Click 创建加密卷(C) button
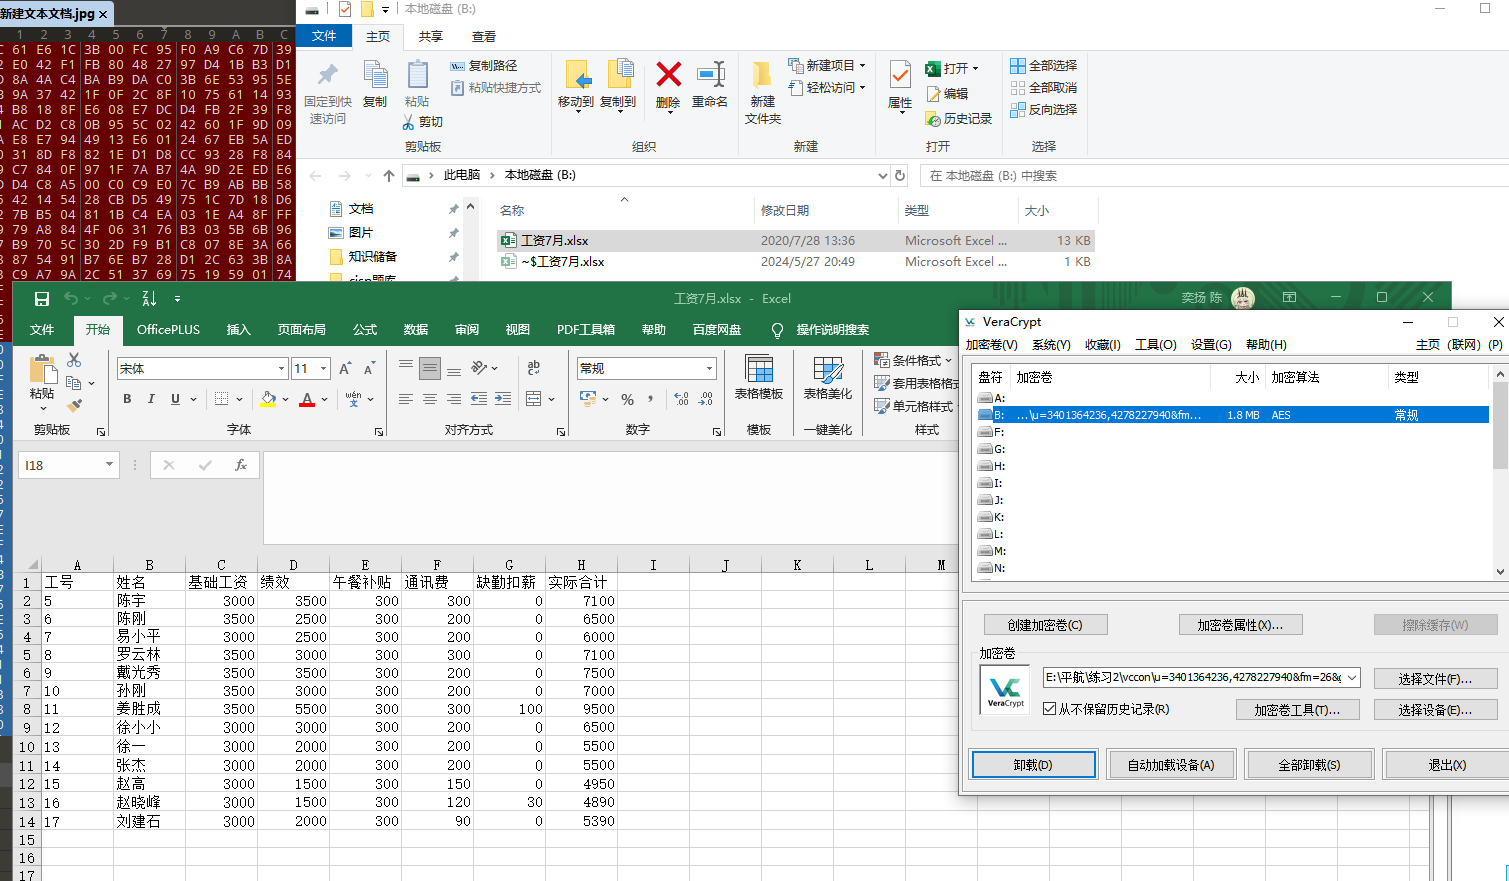1509x881 pixels. point(1045,625)
